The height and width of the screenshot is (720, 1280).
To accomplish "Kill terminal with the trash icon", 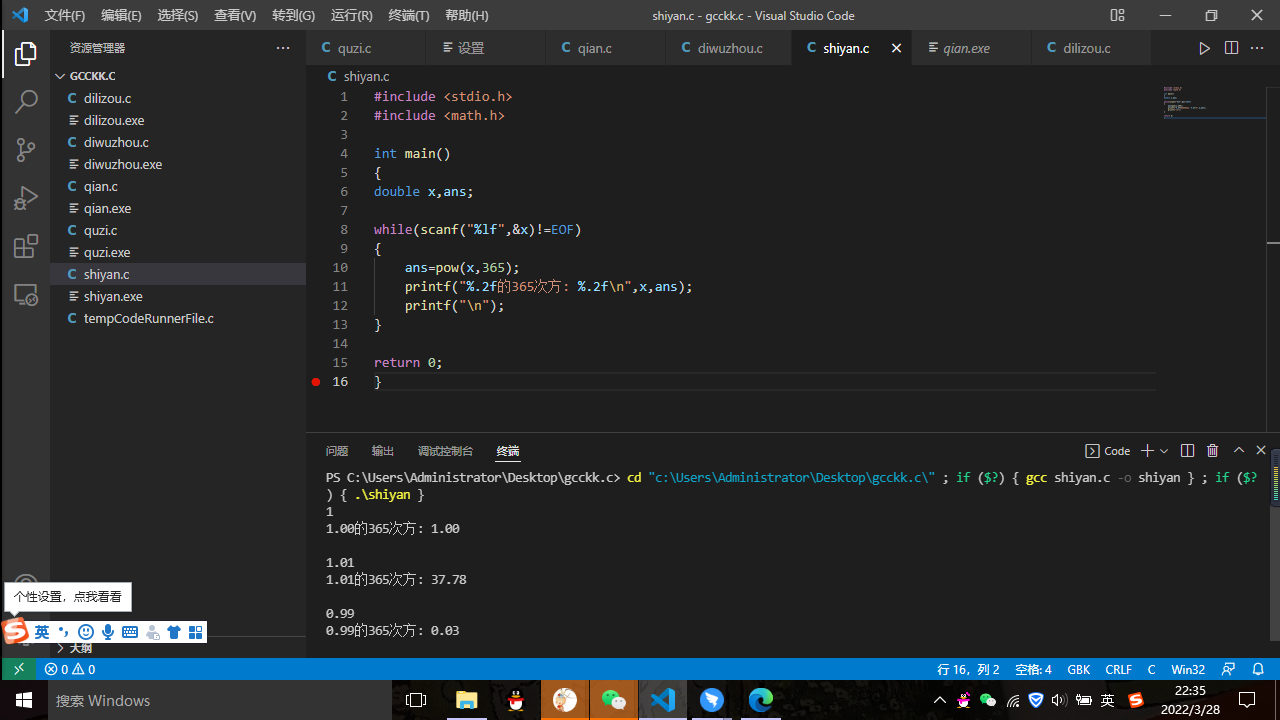I will tap(1212, 451).
